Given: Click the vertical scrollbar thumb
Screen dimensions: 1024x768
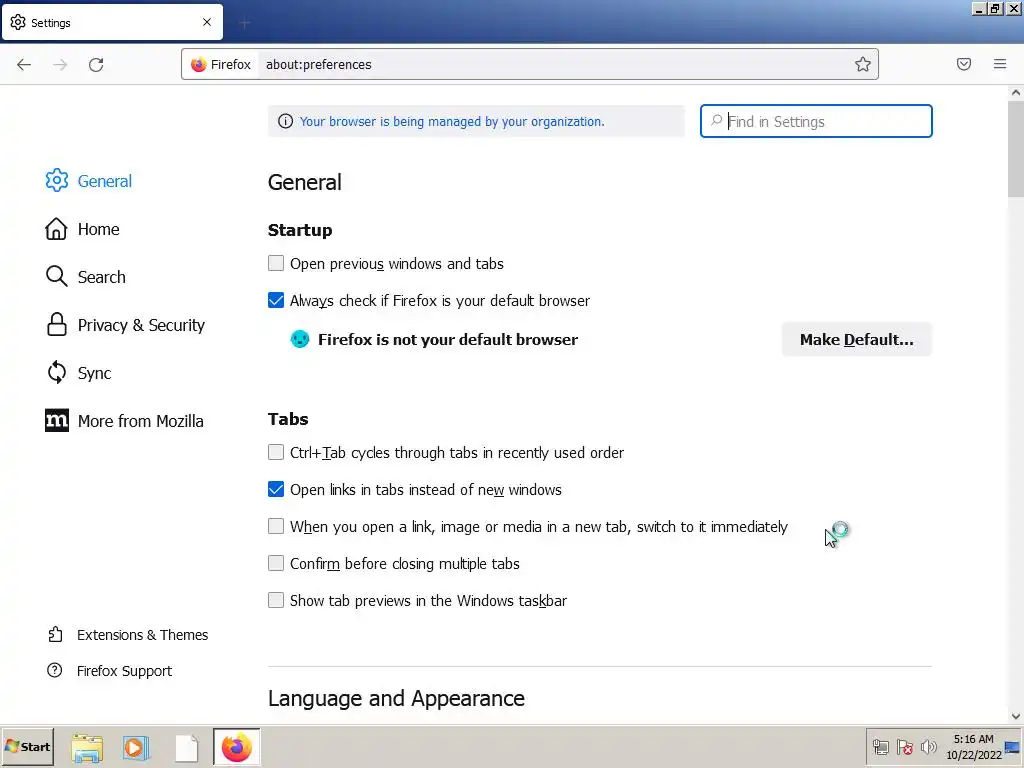Looking at the screenshot, I should click(x=1016, y=149).
